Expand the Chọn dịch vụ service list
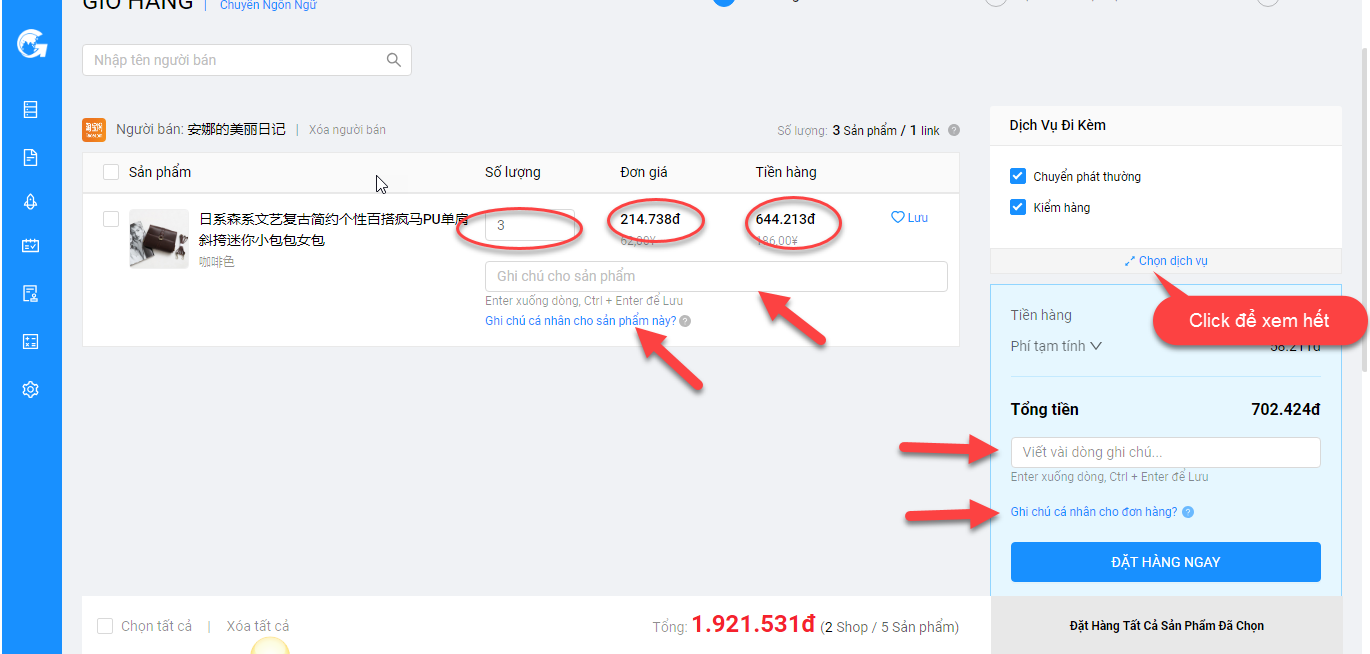The height and width of the screenshot is (654, 1370). click(1166, 261)
